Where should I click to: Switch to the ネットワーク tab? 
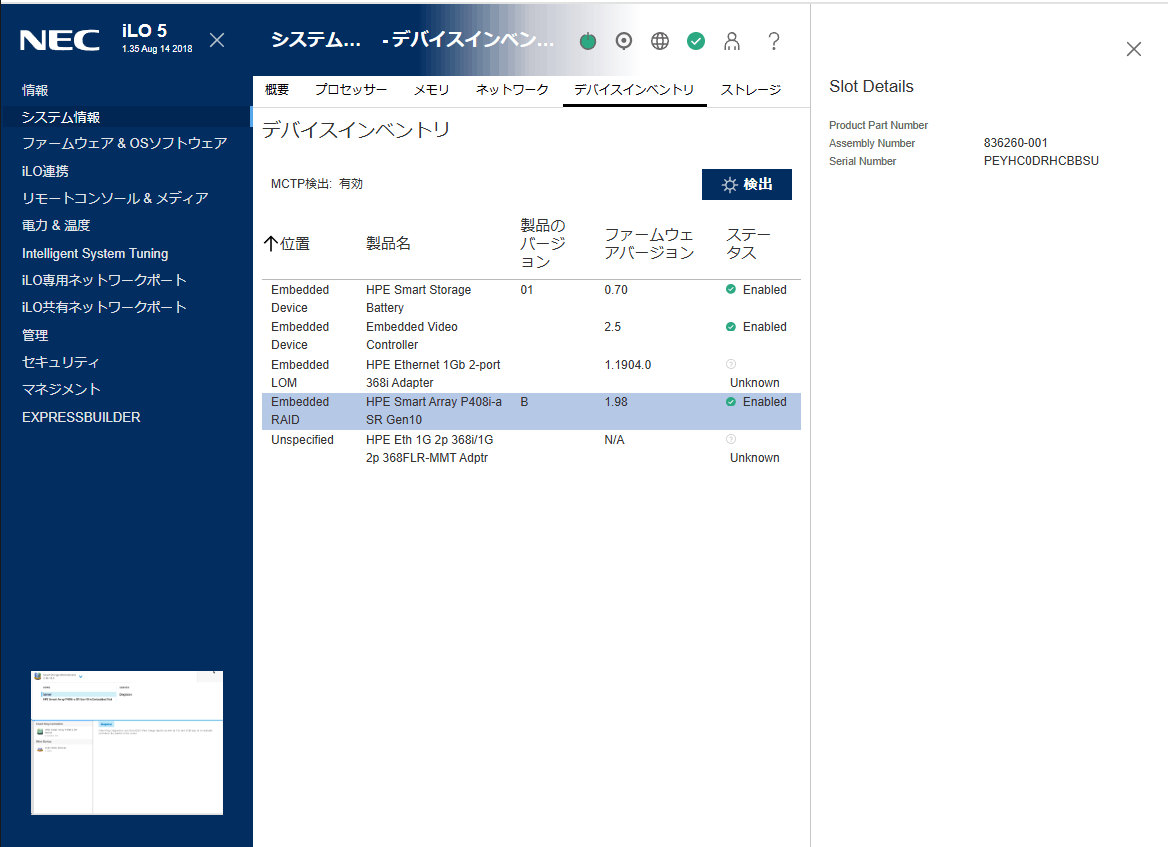pos(512,89)
